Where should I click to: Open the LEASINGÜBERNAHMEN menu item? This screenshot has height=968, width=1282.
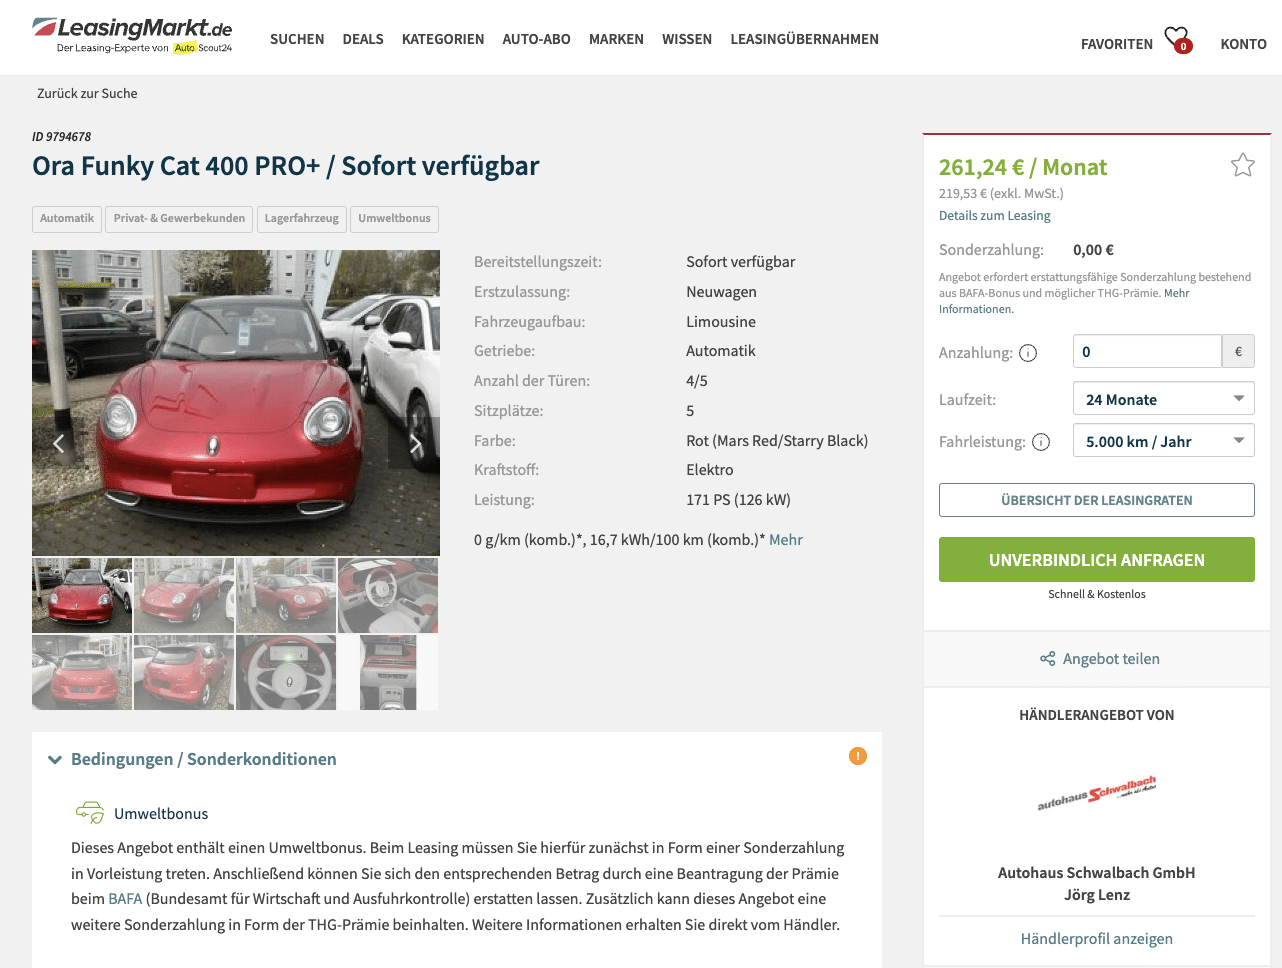pyautogui.click(x=804, y=39)
